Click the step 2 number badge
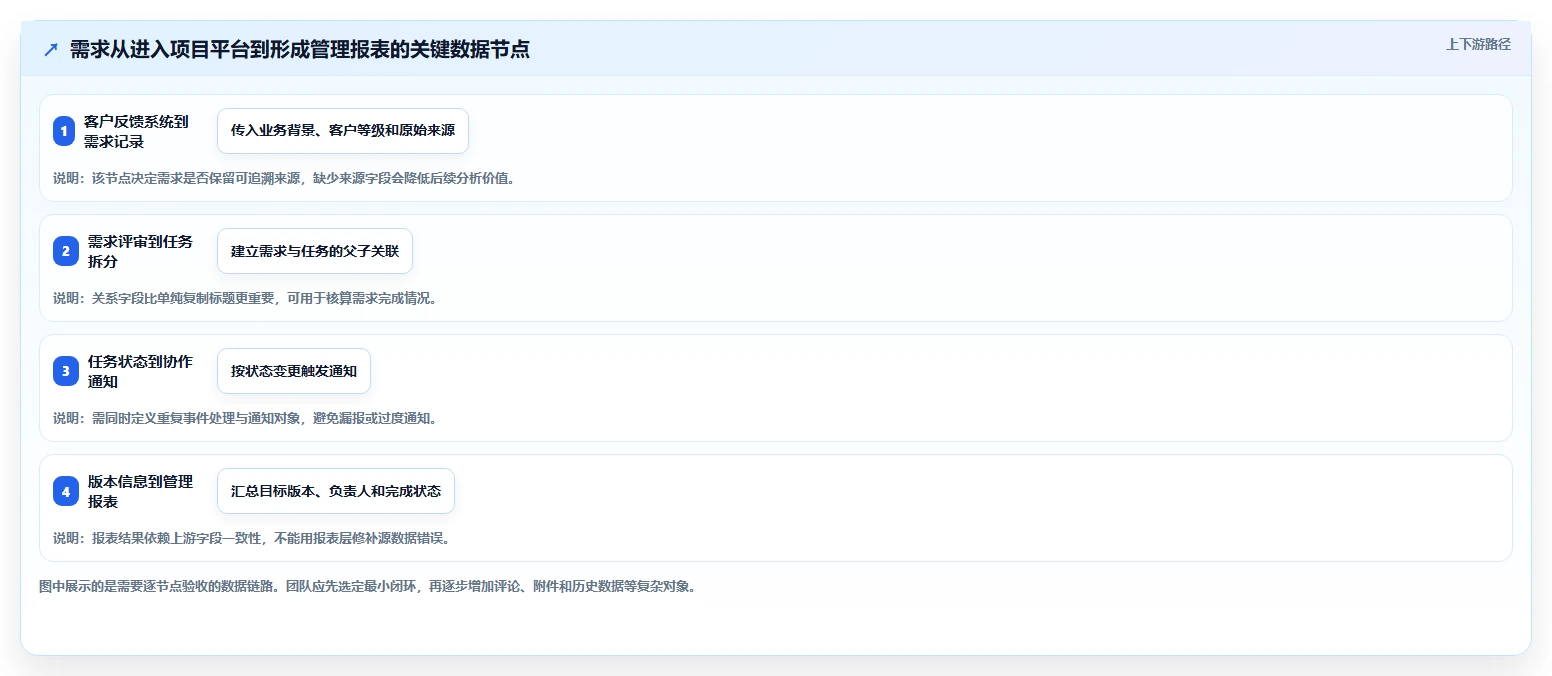The width and height of the screenshot is (1552, 676). pos(65,251)
